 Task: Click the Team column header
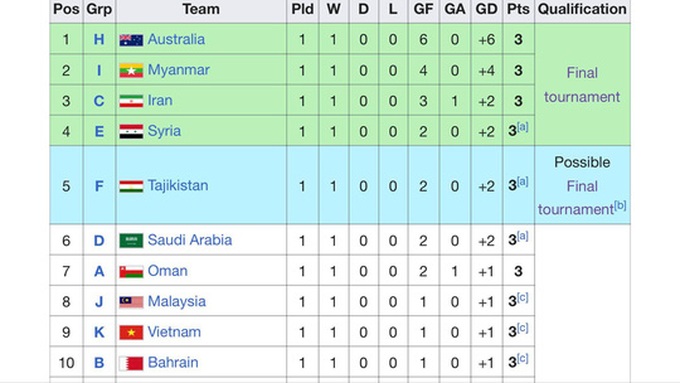(201, 9)
